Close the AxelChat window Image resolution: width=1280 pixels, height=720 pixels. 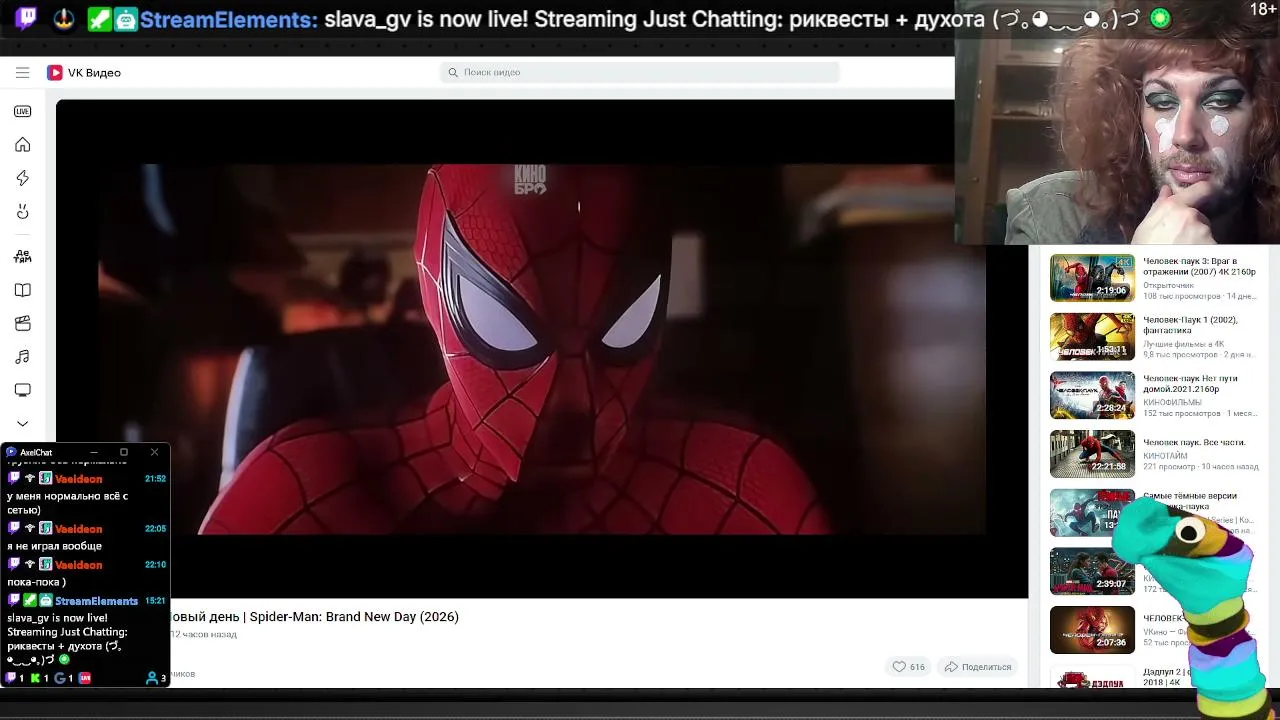coord(154,452)
